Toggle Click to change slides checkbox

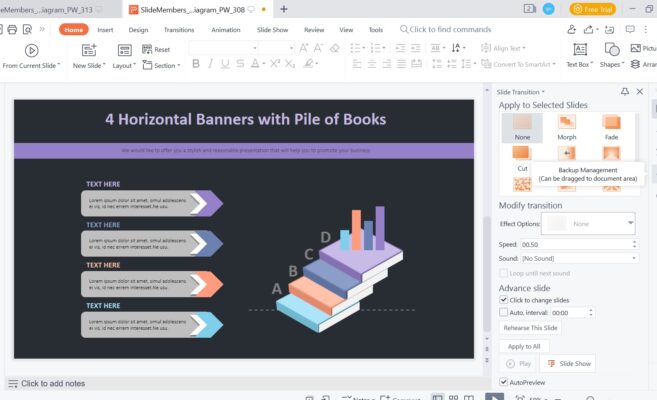click(x=504, y=299)
